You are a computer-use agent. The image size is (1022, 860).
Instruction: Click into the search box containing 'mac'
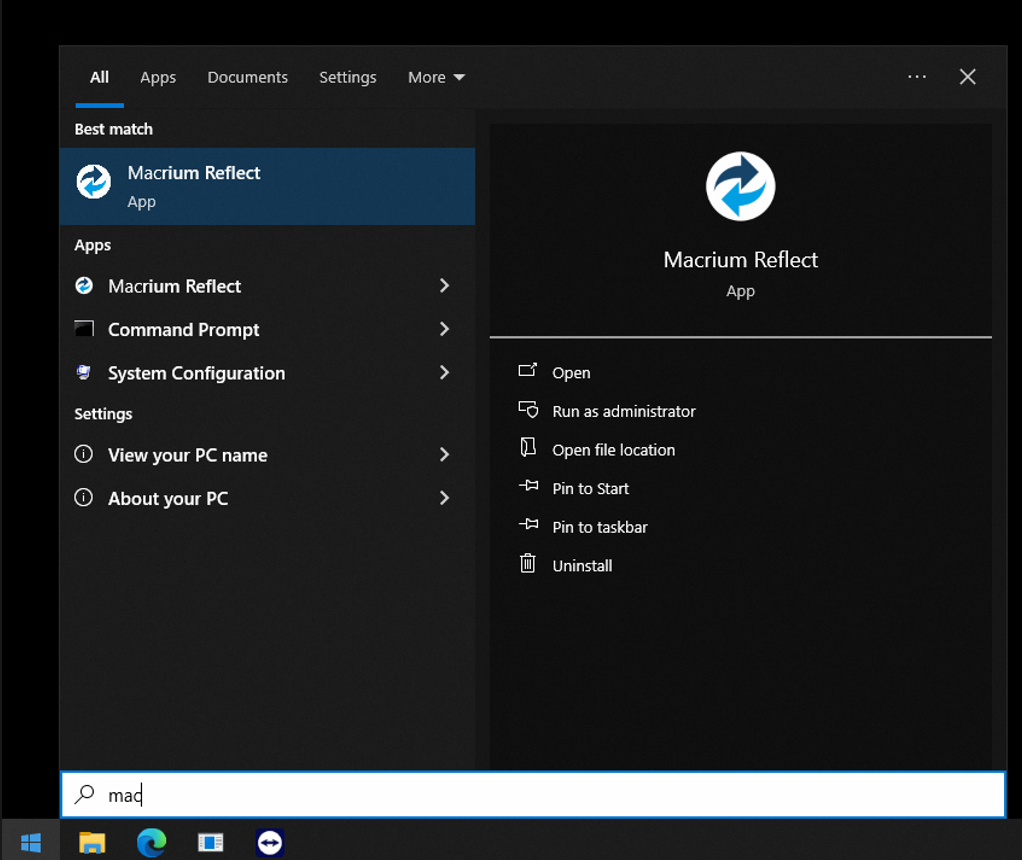pos(532,795)
